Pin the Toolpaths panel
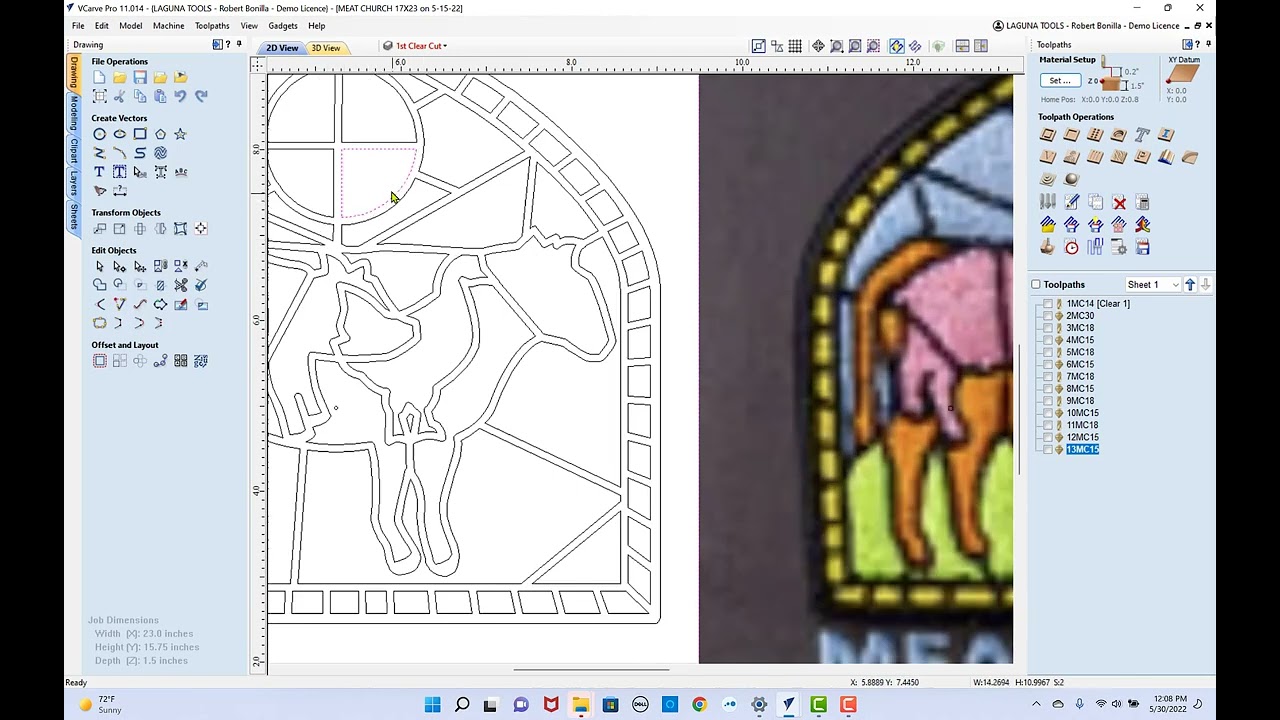The width and height of the screenshot is (1280, 720). pyautogui.click(x=1208, y=44)
